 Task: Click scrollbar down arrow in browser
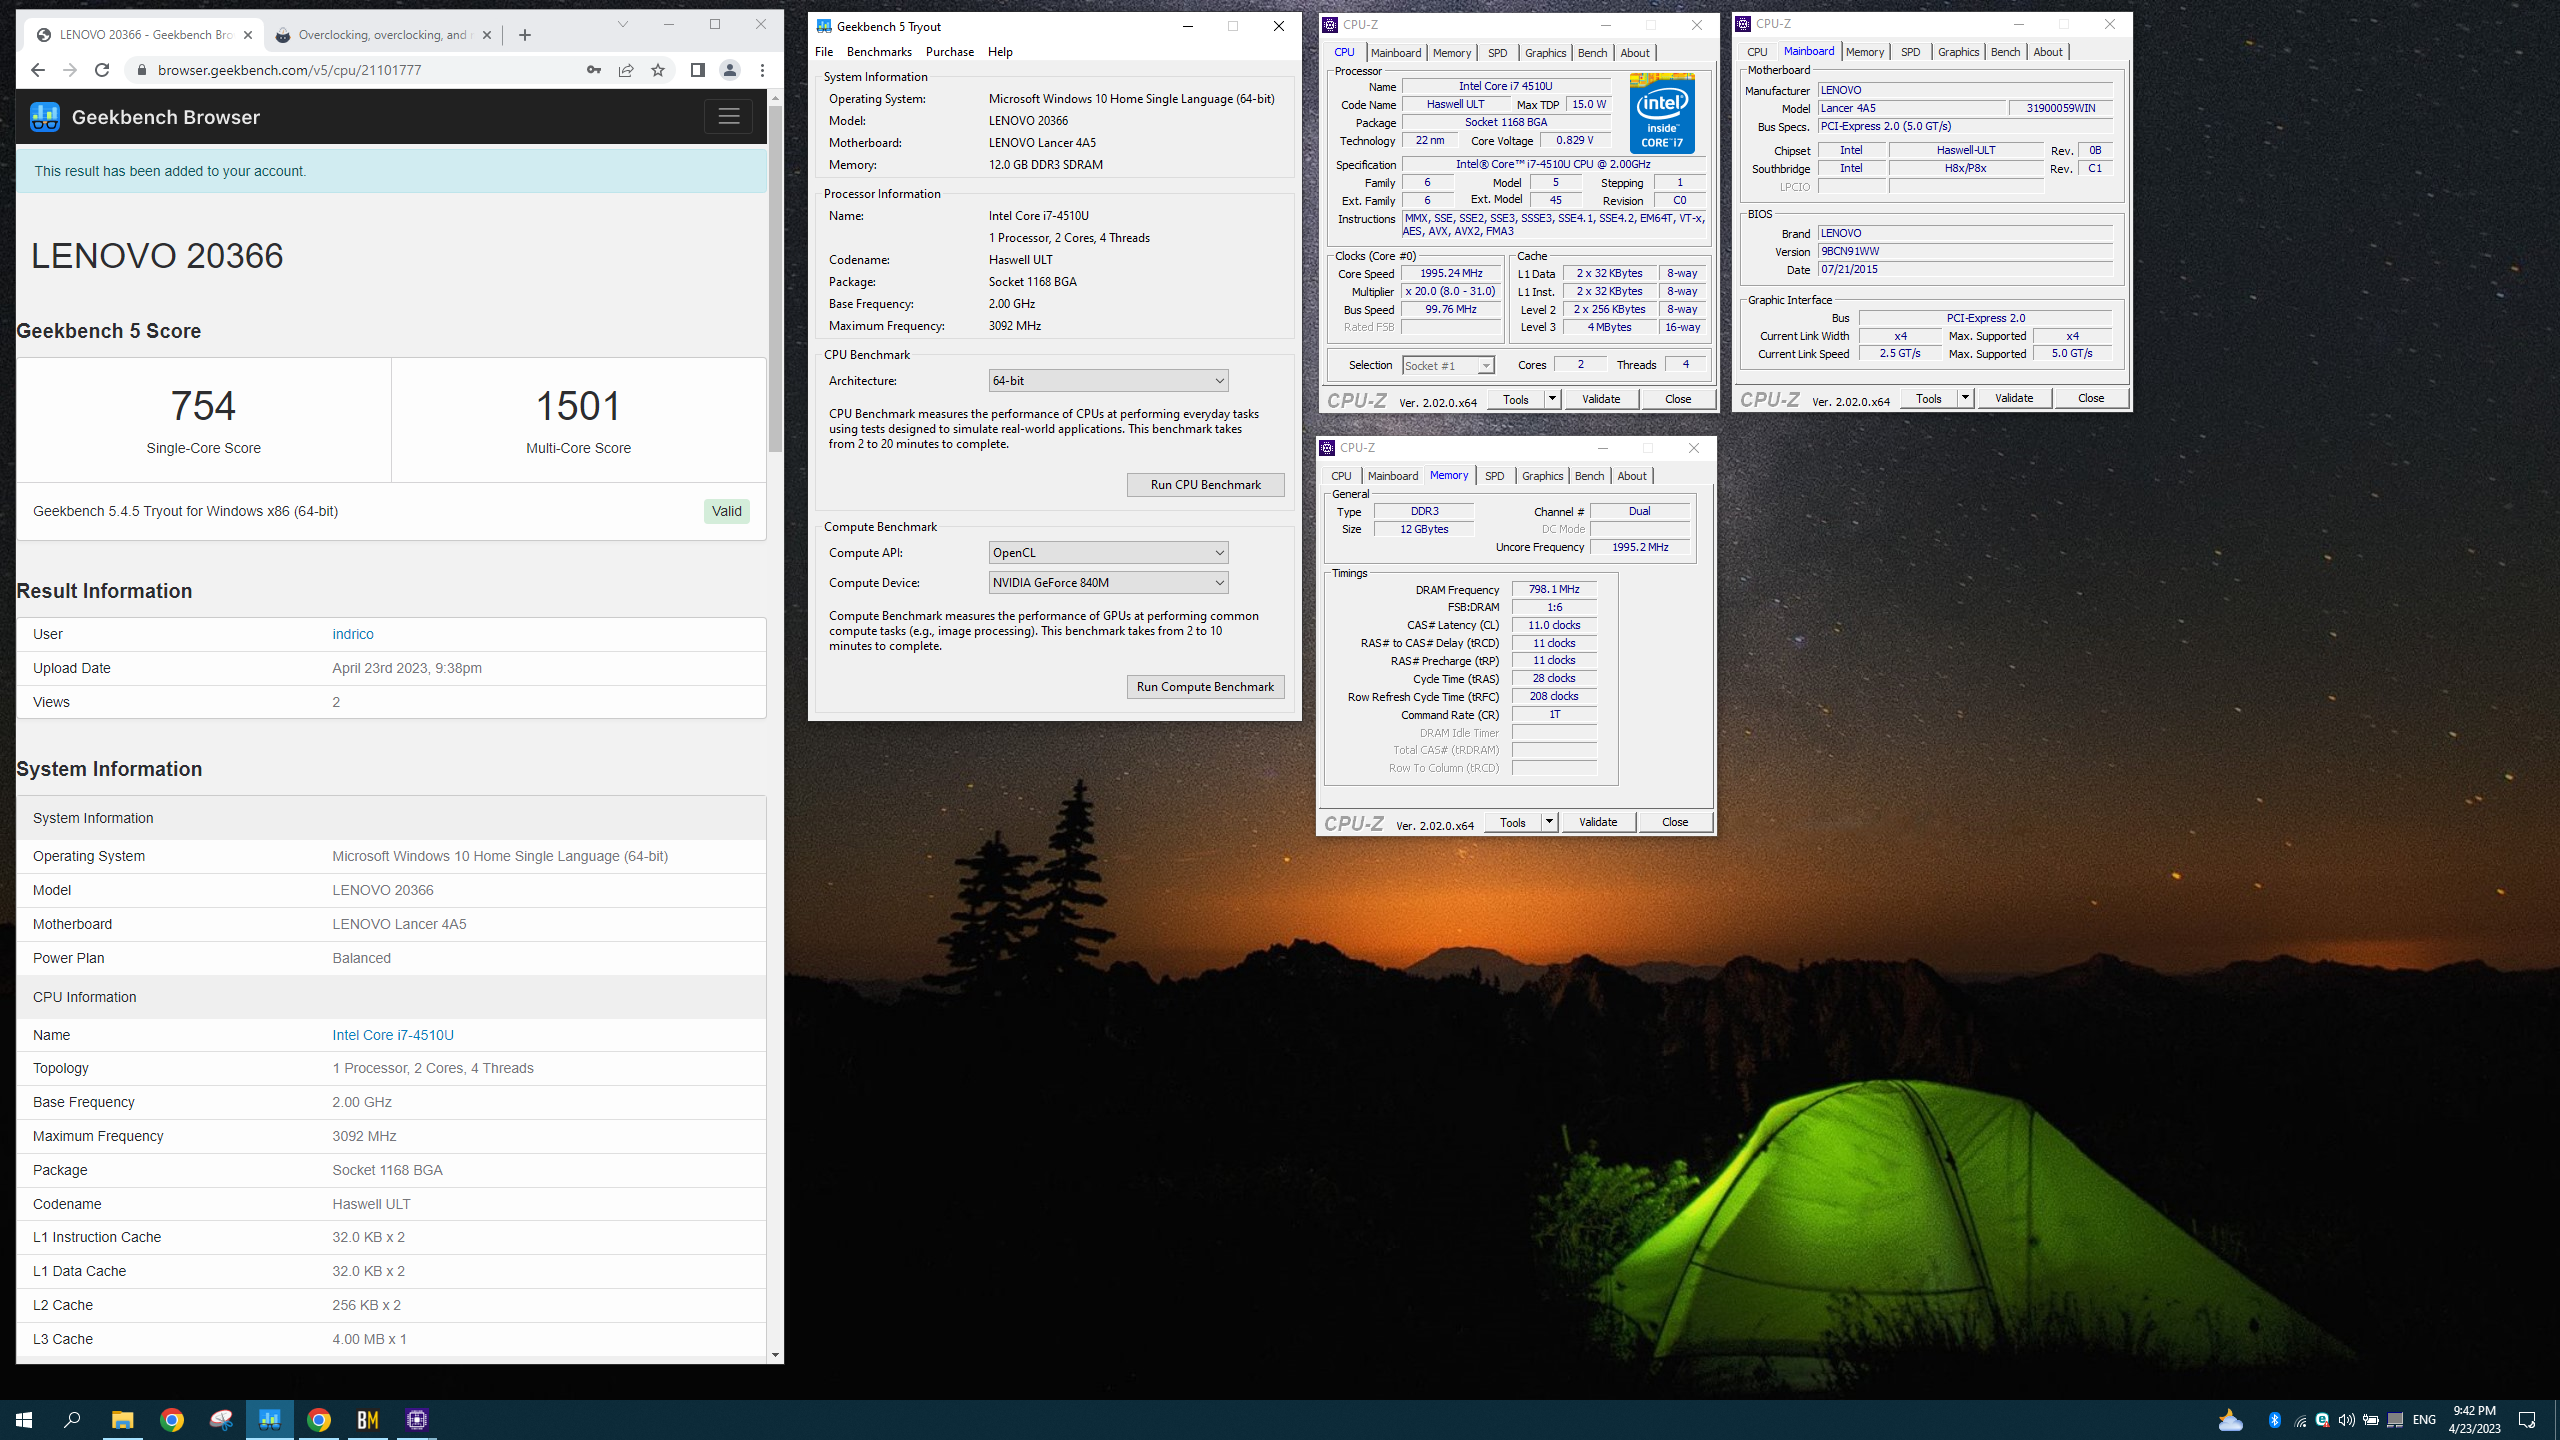(775, 1355)
